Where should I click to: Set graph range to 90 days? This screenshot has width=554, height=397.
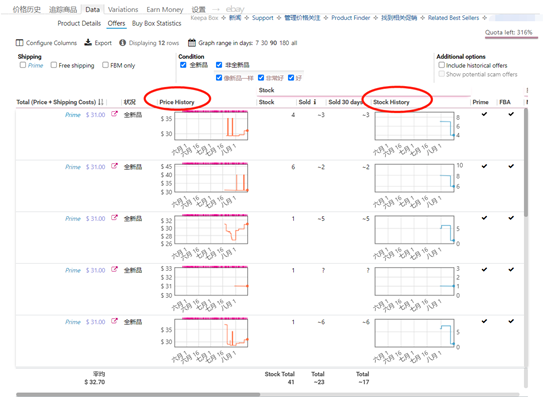[273, 43]
